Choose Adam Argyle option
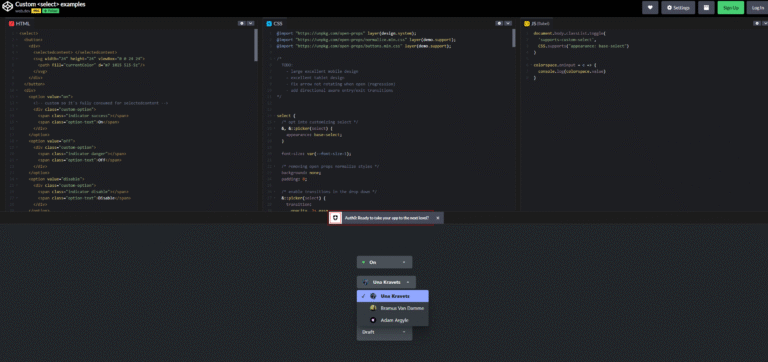Image resolution: width=768 pixels, height=362 pixels. tap(393, 320)
